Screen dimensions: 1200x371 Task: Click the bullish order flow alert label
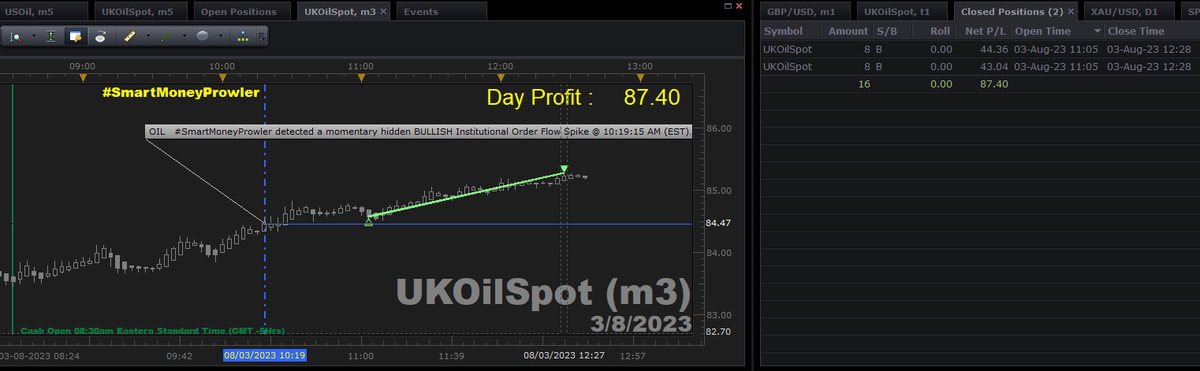click(419, 132)
